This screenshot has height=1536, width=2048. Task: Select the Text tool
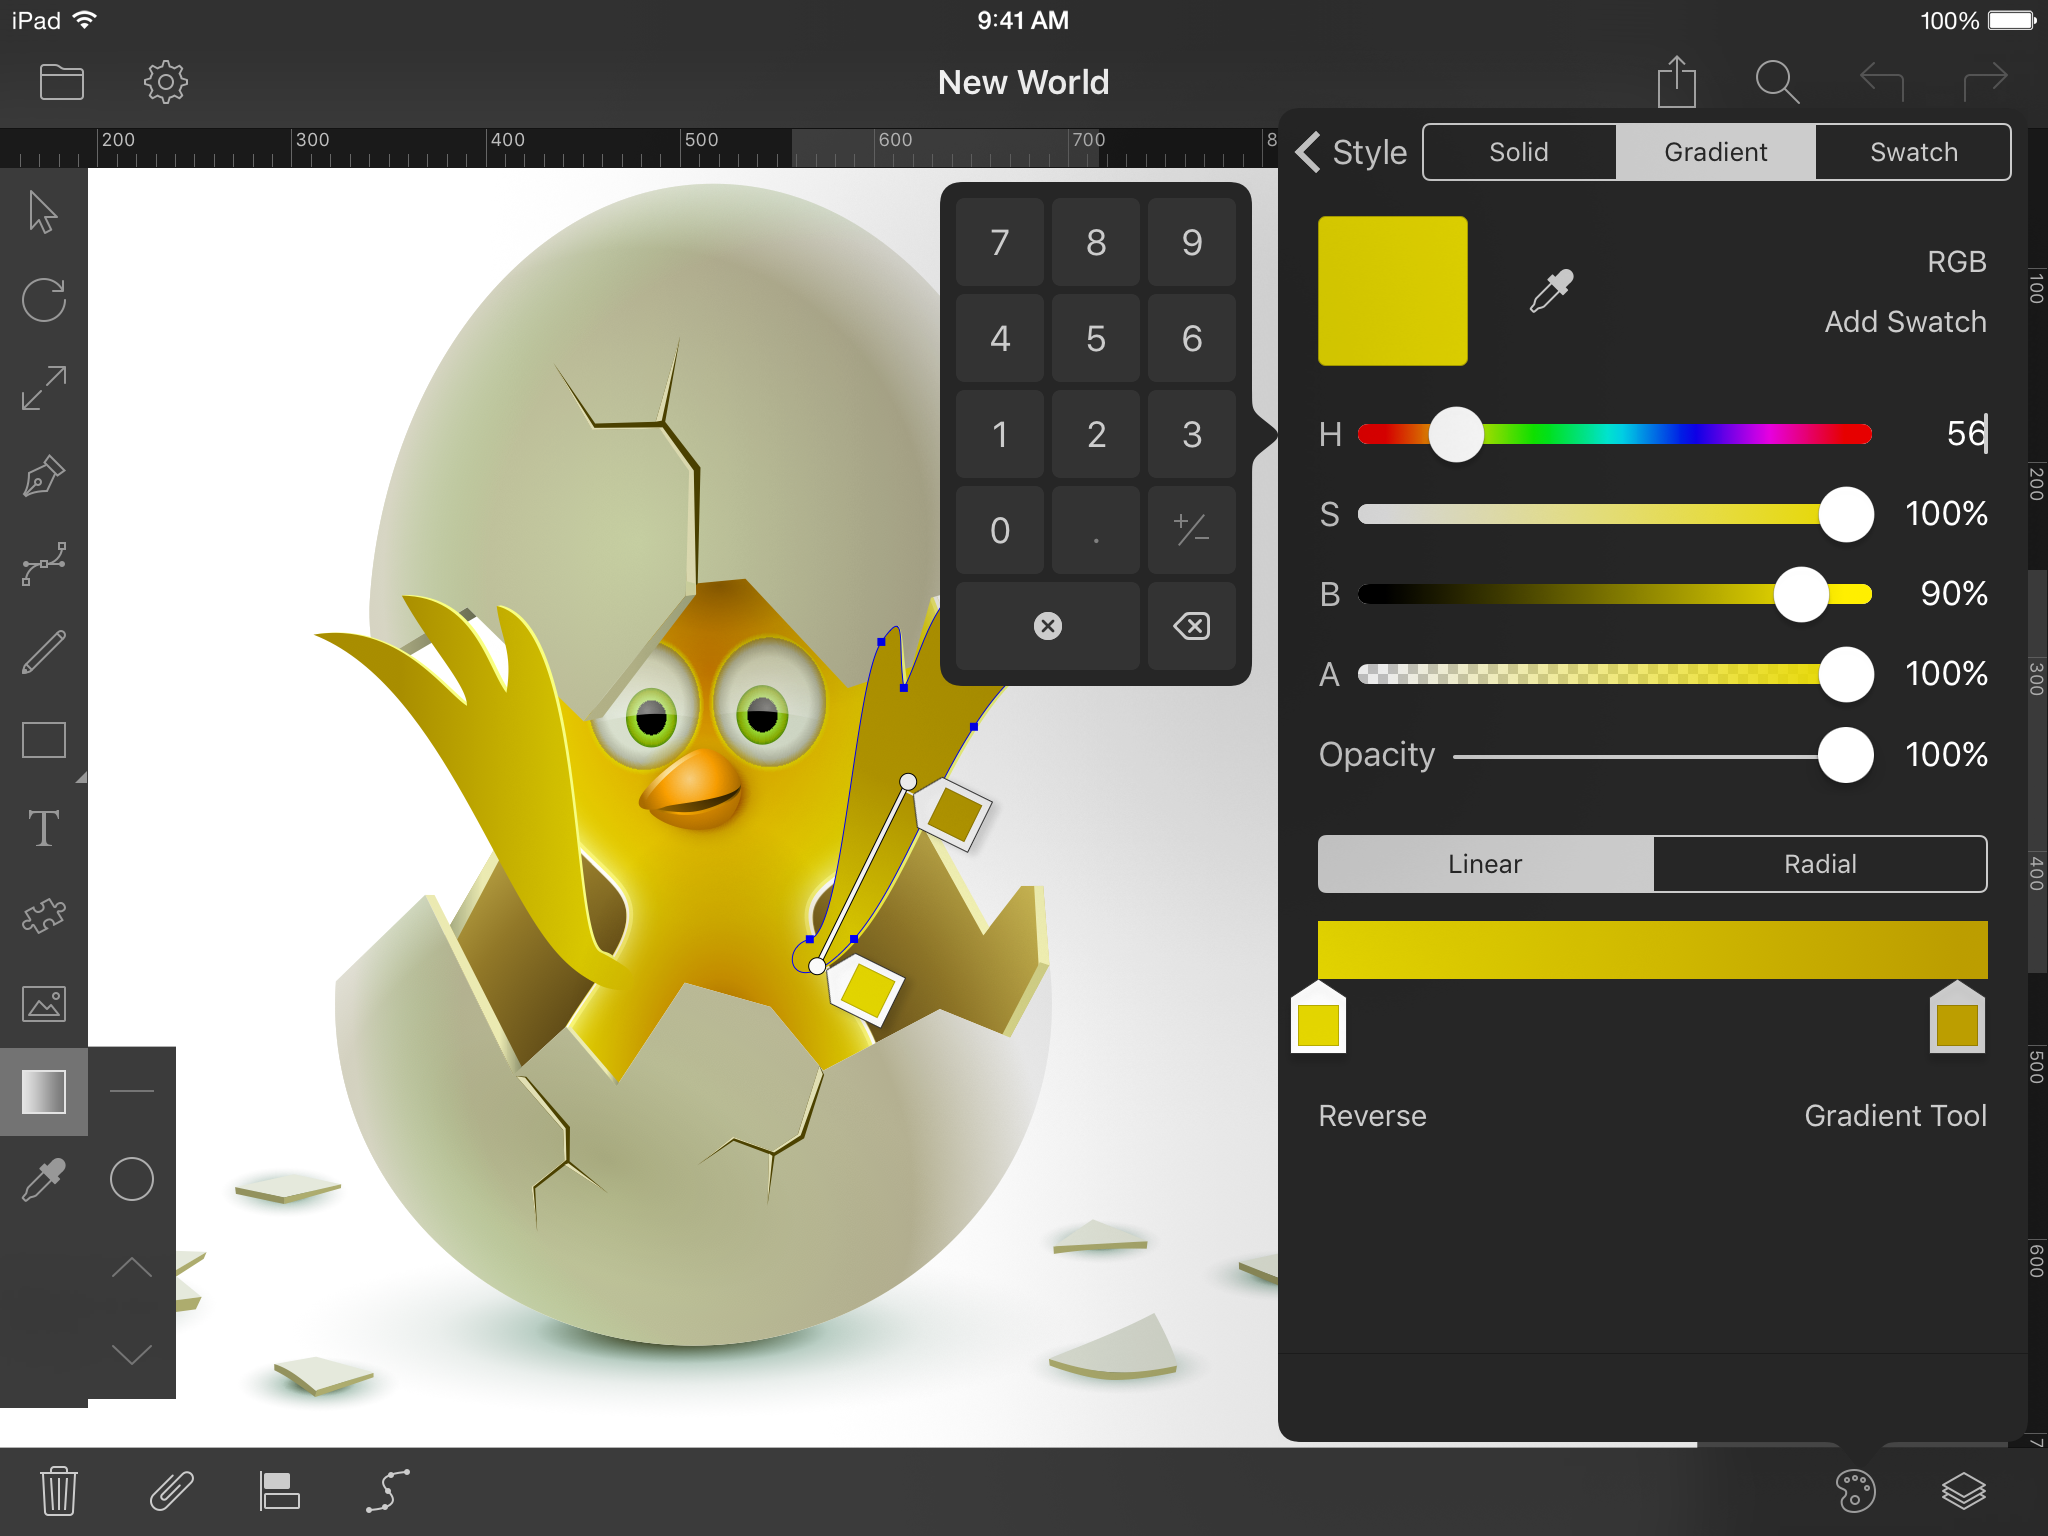tap(44, 828)
